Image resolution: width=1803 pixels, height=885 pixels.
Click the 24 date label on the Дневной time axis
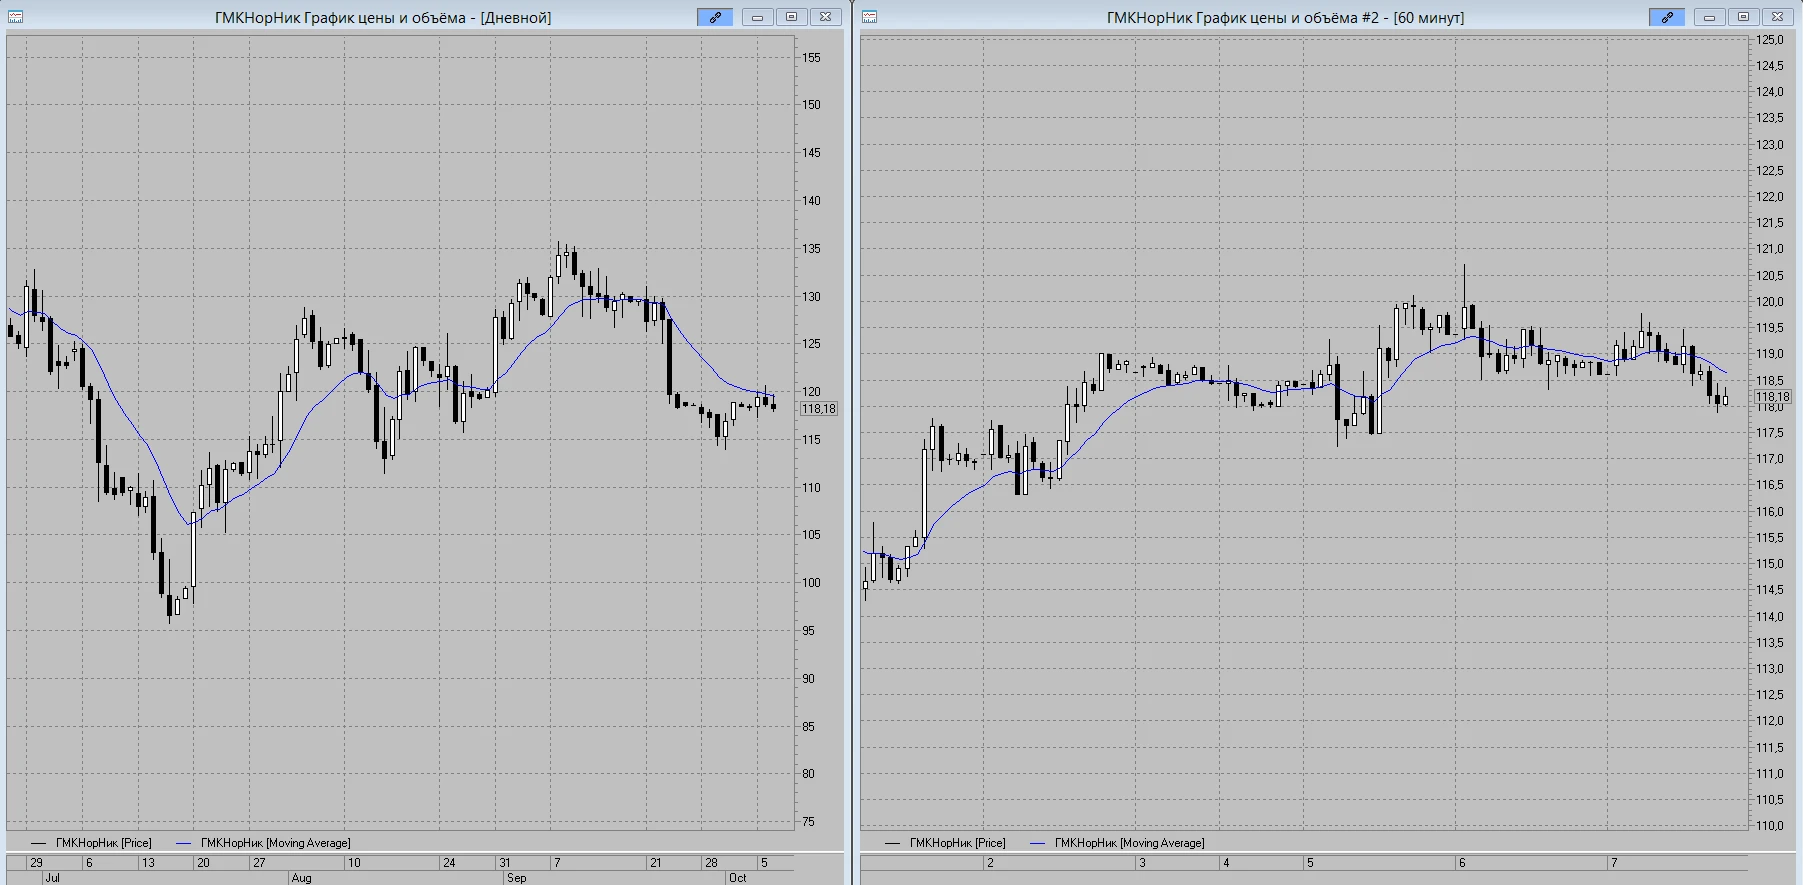click(x=449, y=863)
